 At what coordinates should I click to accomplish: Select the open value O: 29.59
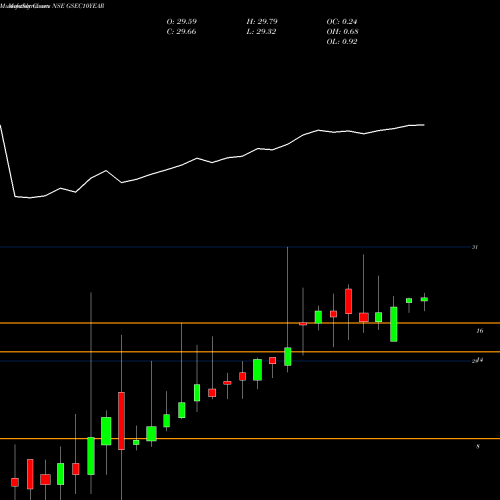point(182,22)
